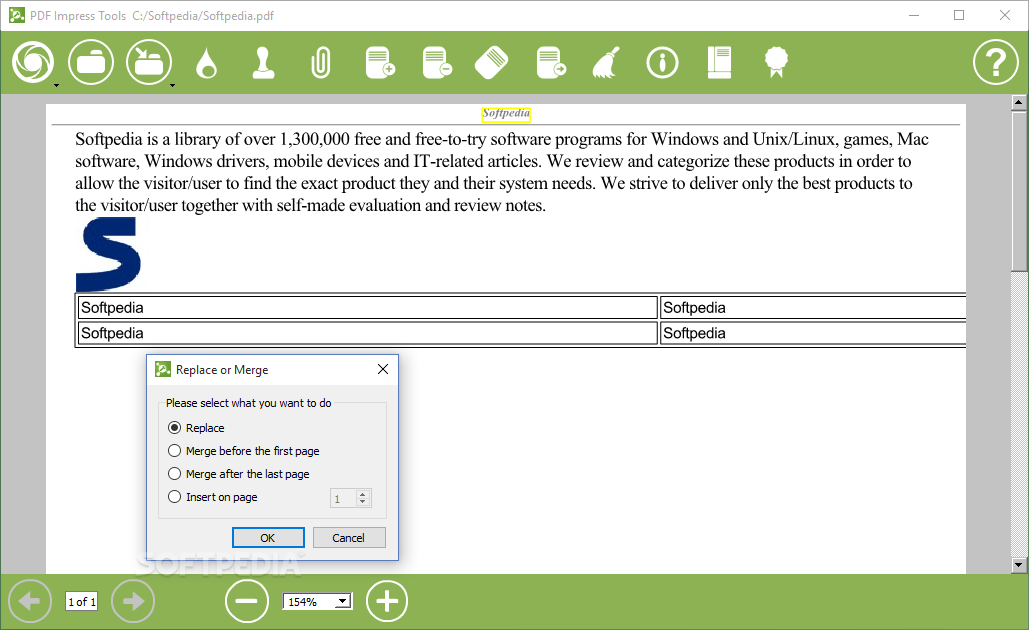1029x630 pixels.
Task: Confirm with the OK button
Action: click(268, 537)
